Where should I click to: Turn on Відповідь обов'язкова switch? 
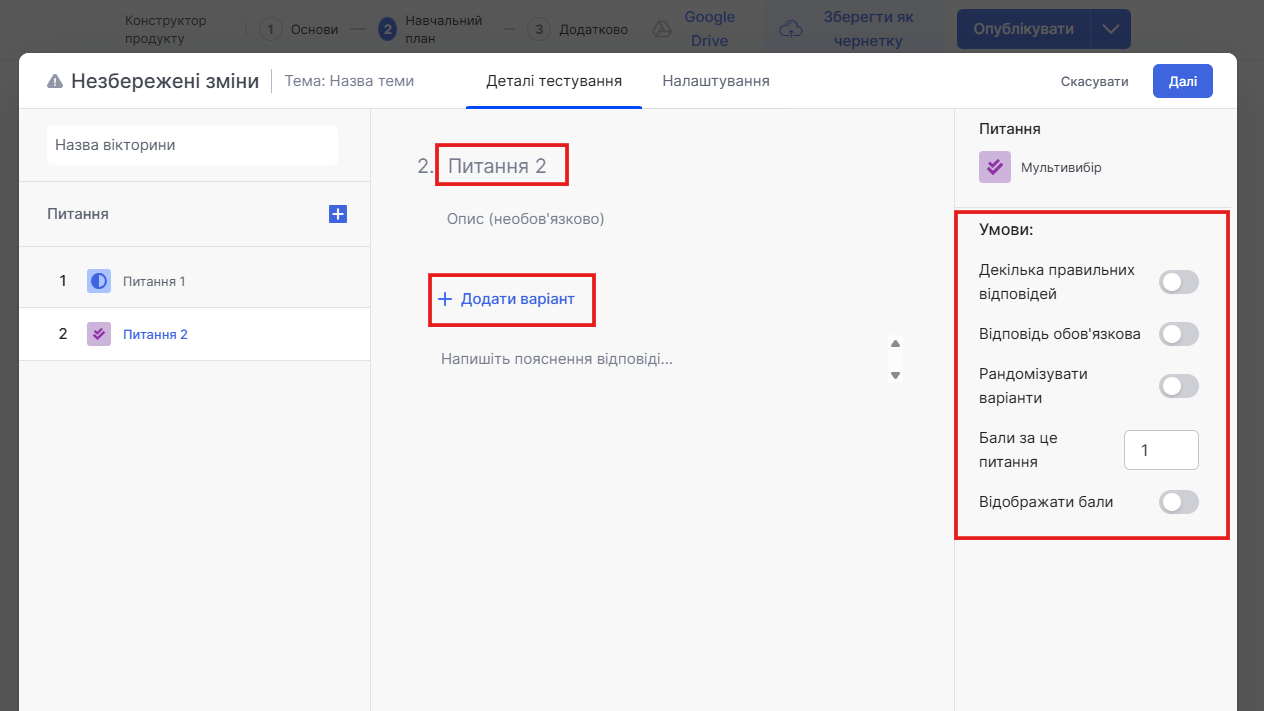tap(1178, 334)
